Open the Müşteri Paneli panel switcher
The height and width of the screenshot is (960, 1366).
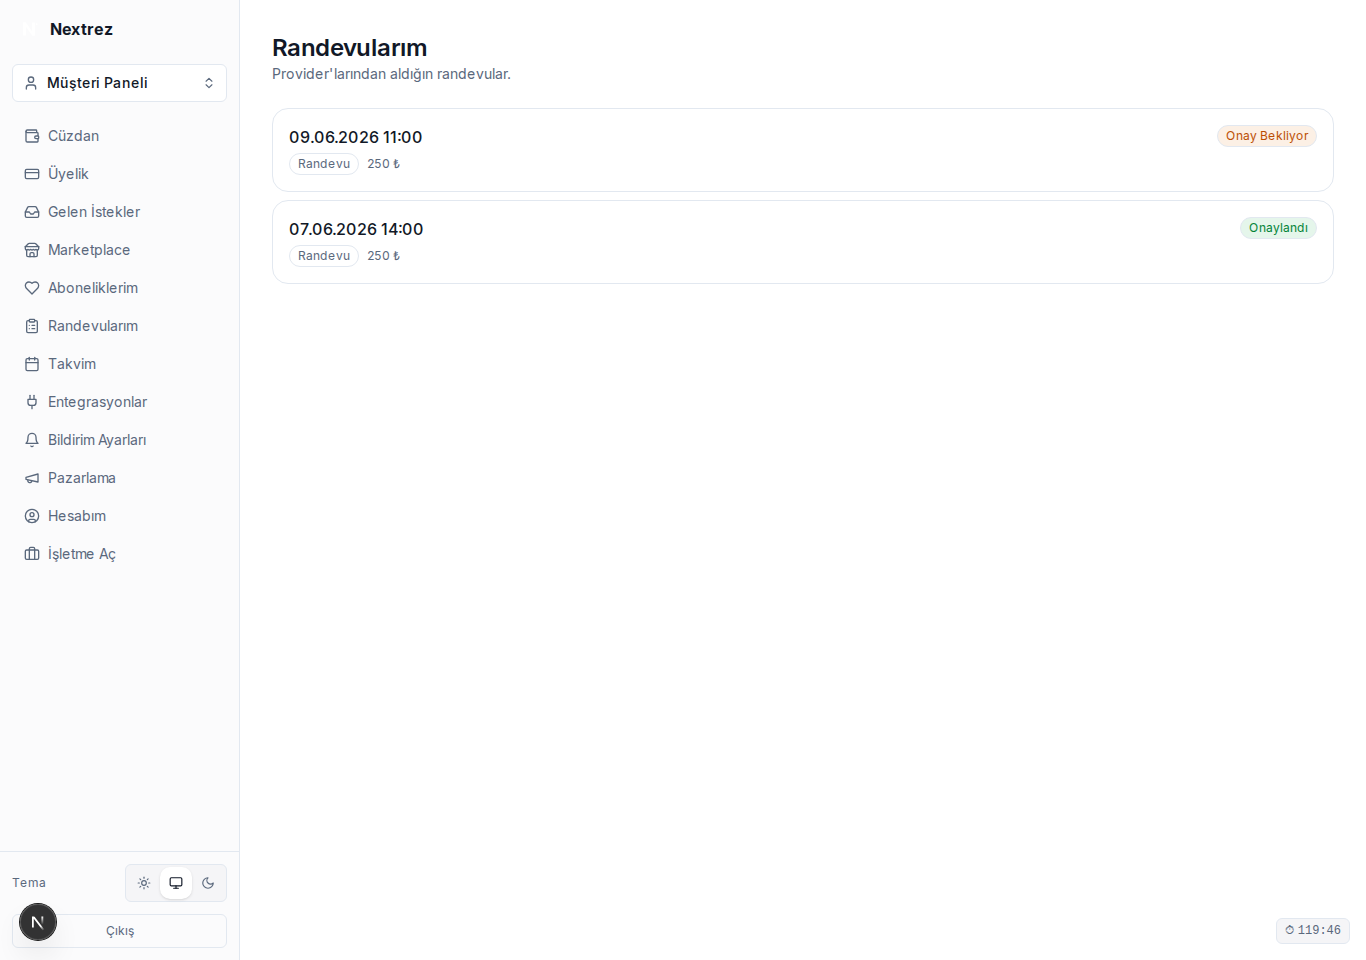pos(119,83)
